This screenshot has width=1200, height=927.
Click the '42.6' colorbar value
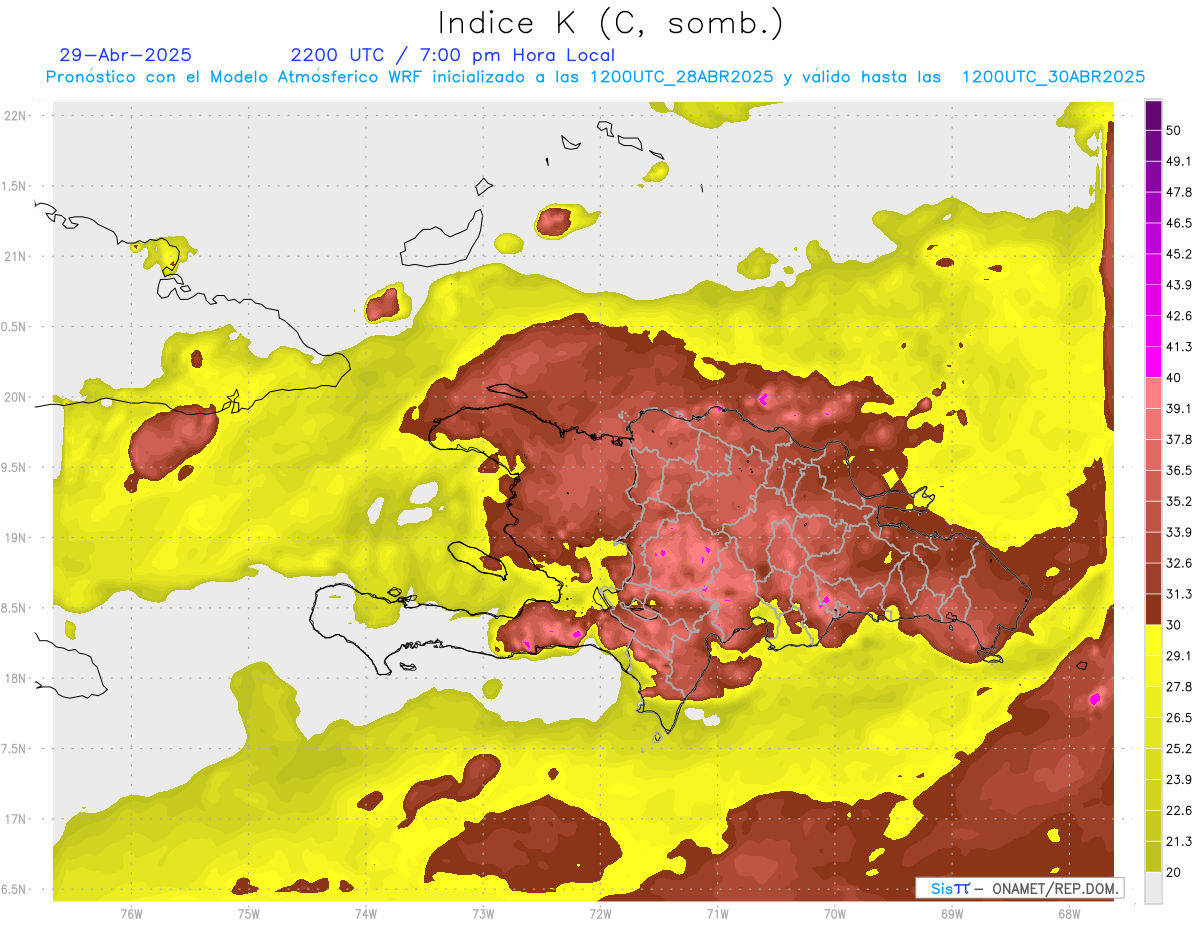coord(1178,316)
